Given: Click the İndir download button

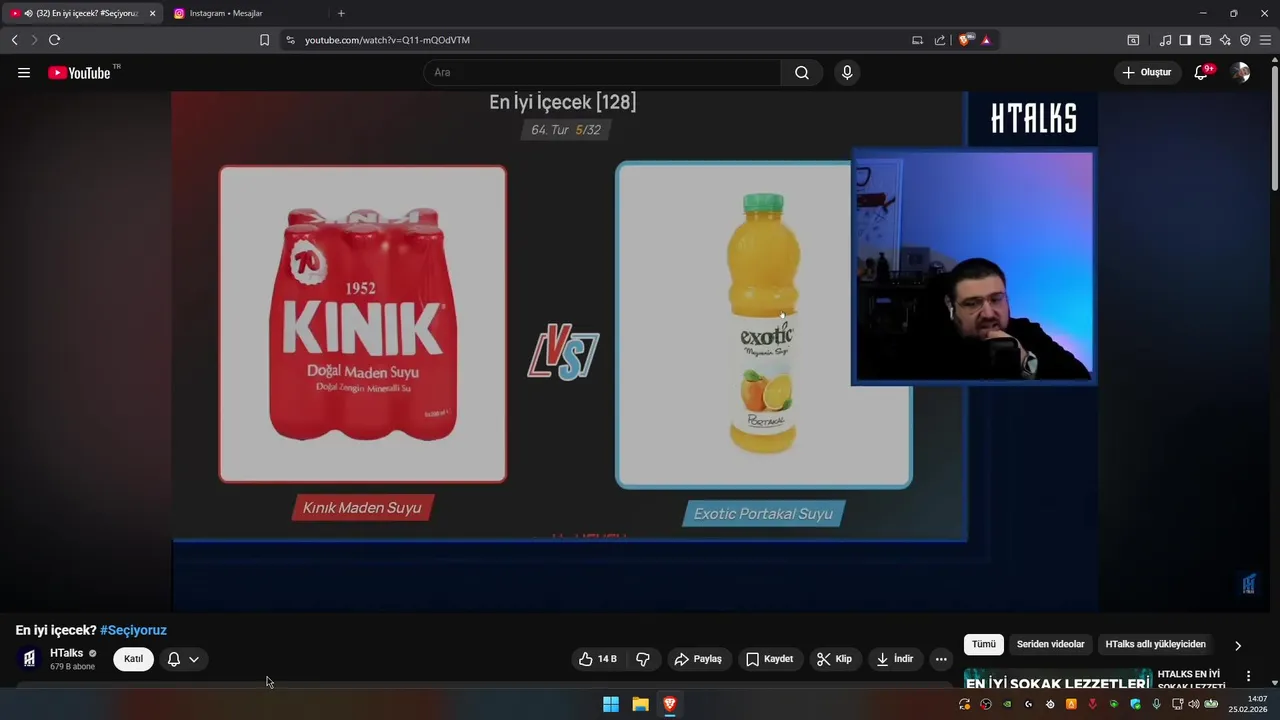Looking at the screenshot, I should tap(895, 659).
